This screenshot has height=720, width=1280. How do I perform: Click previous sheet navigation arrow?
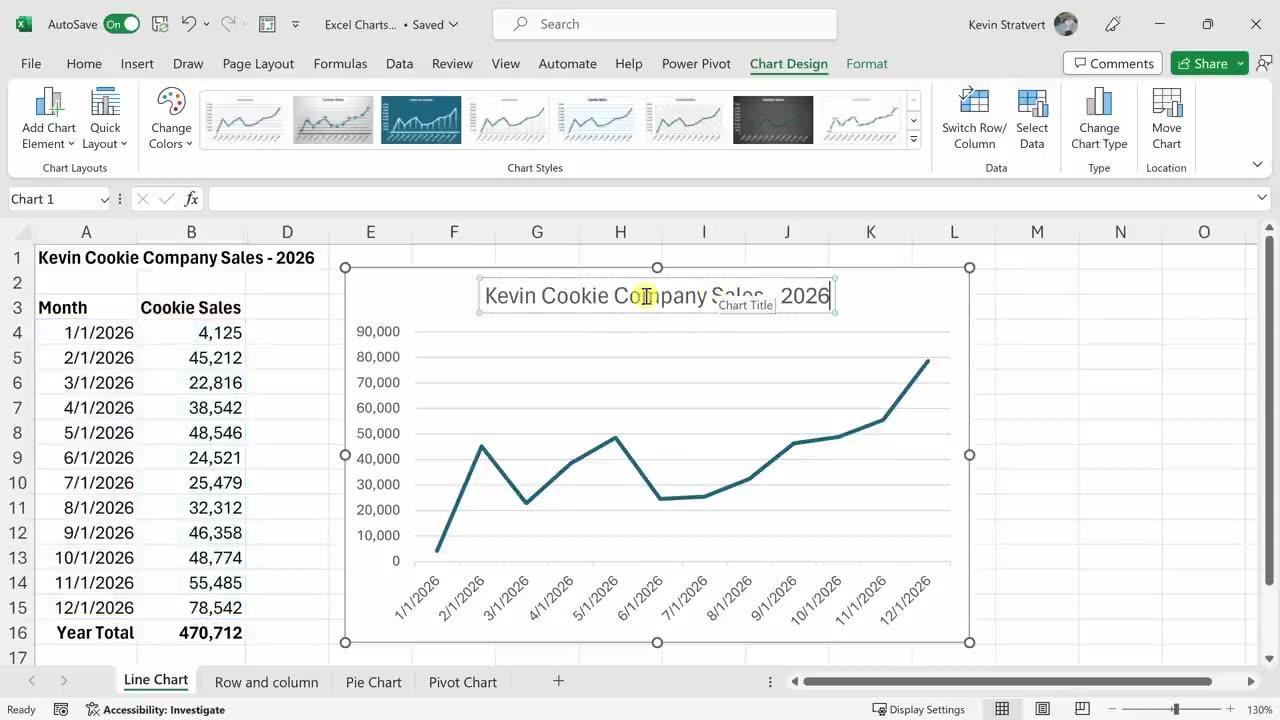pos(32,681)
